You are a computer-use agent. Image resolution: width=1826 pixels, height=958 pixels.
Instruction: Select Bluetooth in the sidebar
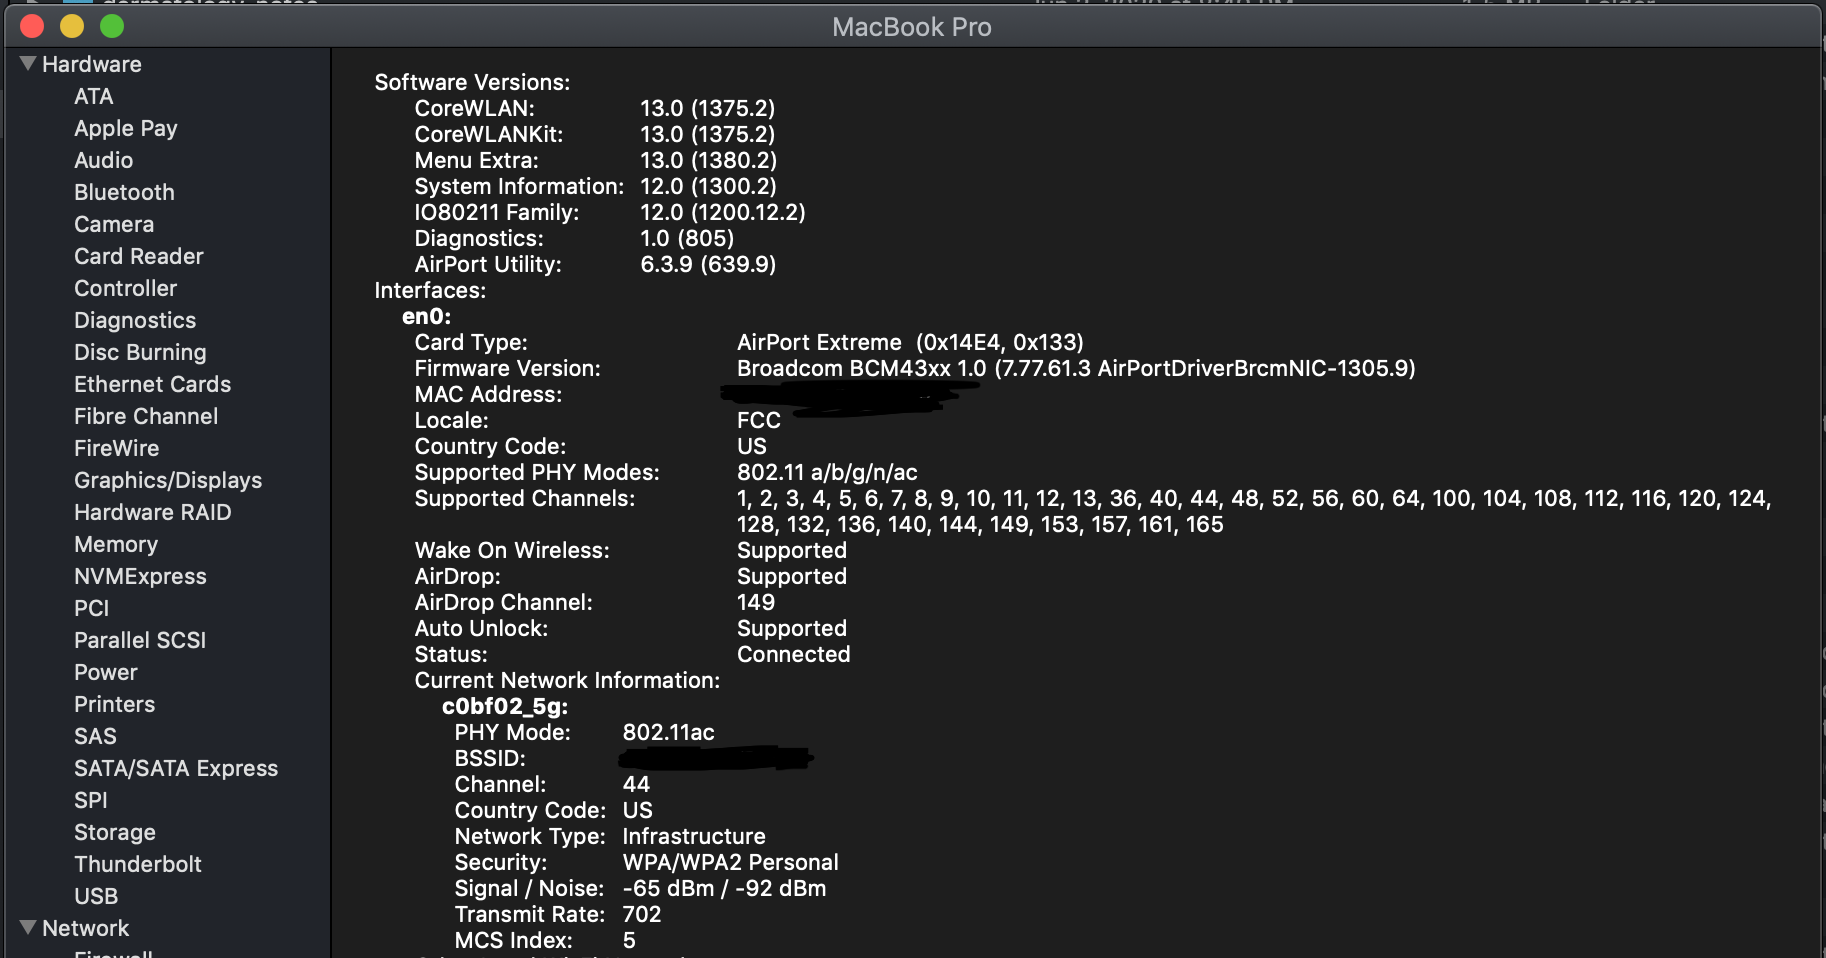(124, 192)
